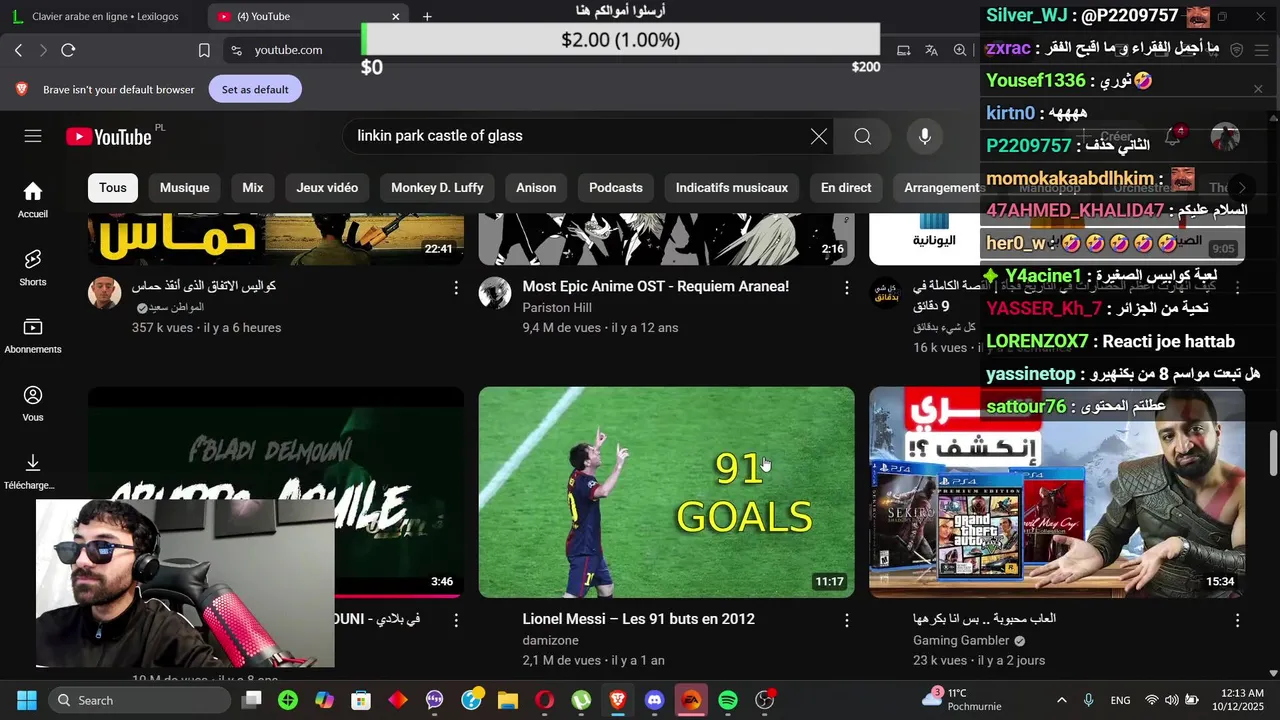Image resolution: width=1280 pixels, height=720 pixels.
Task: Open three-dot menu for كواليس الاتفاق video
Action: click(x=456, y=288)
